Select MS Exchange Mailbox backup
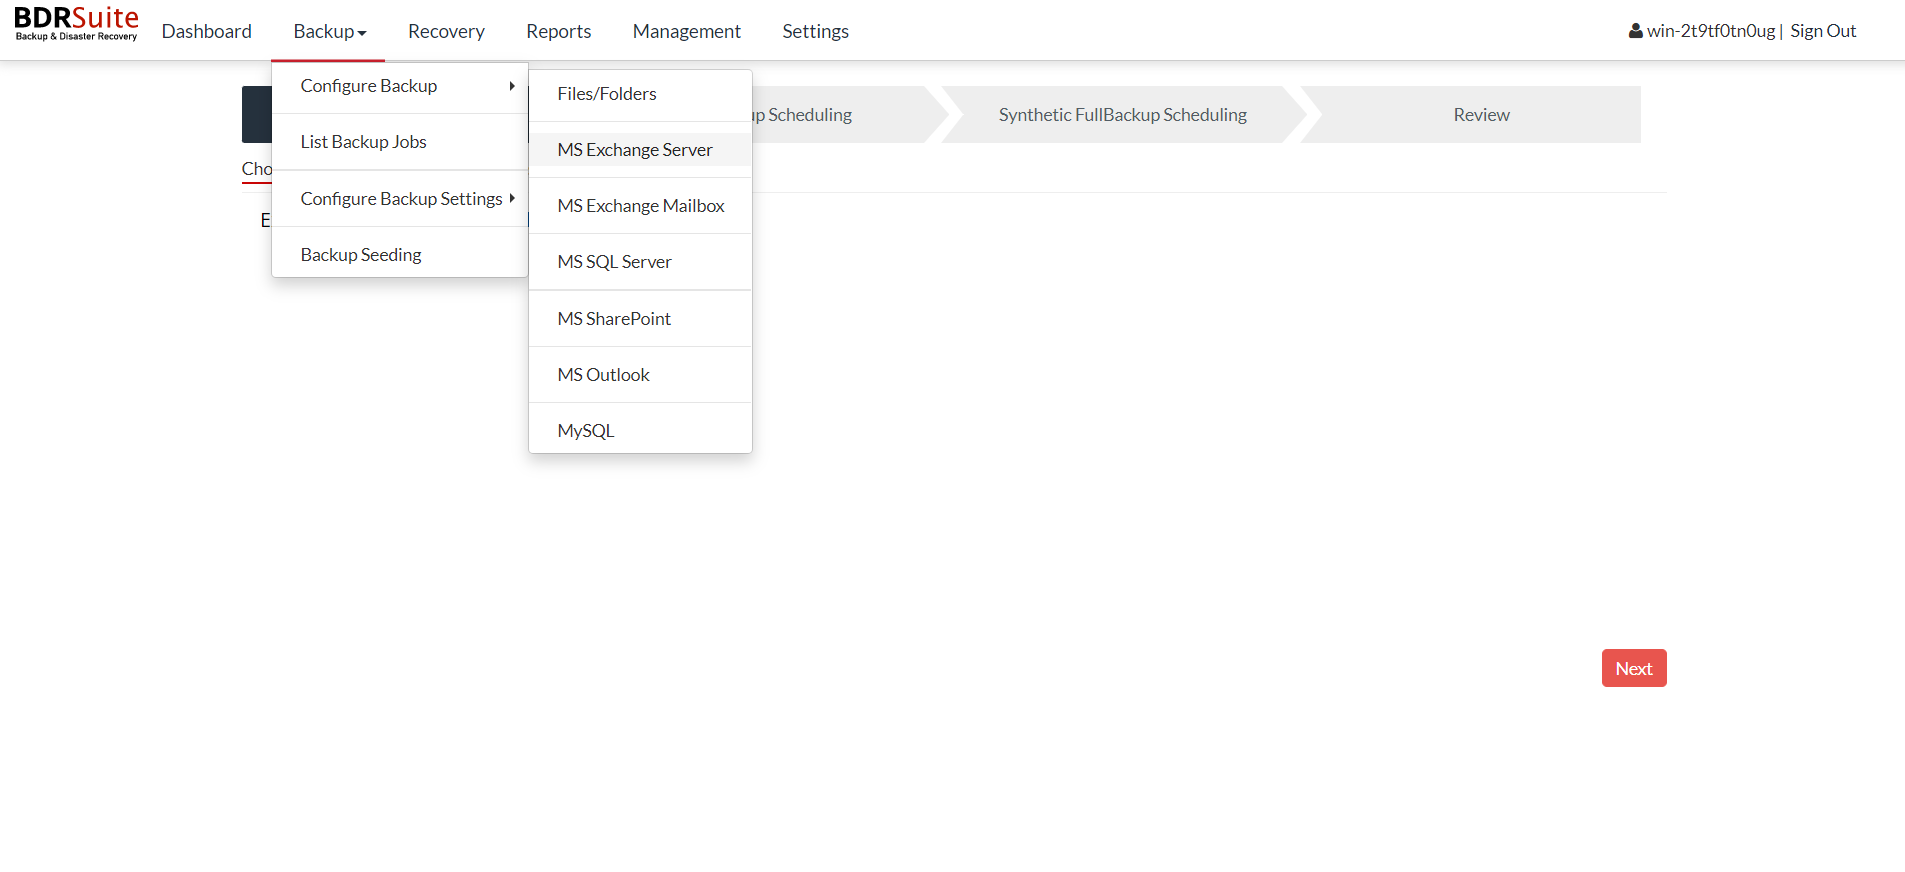Viewport: 1905px width, 872px height. click(x=640, y=206)
